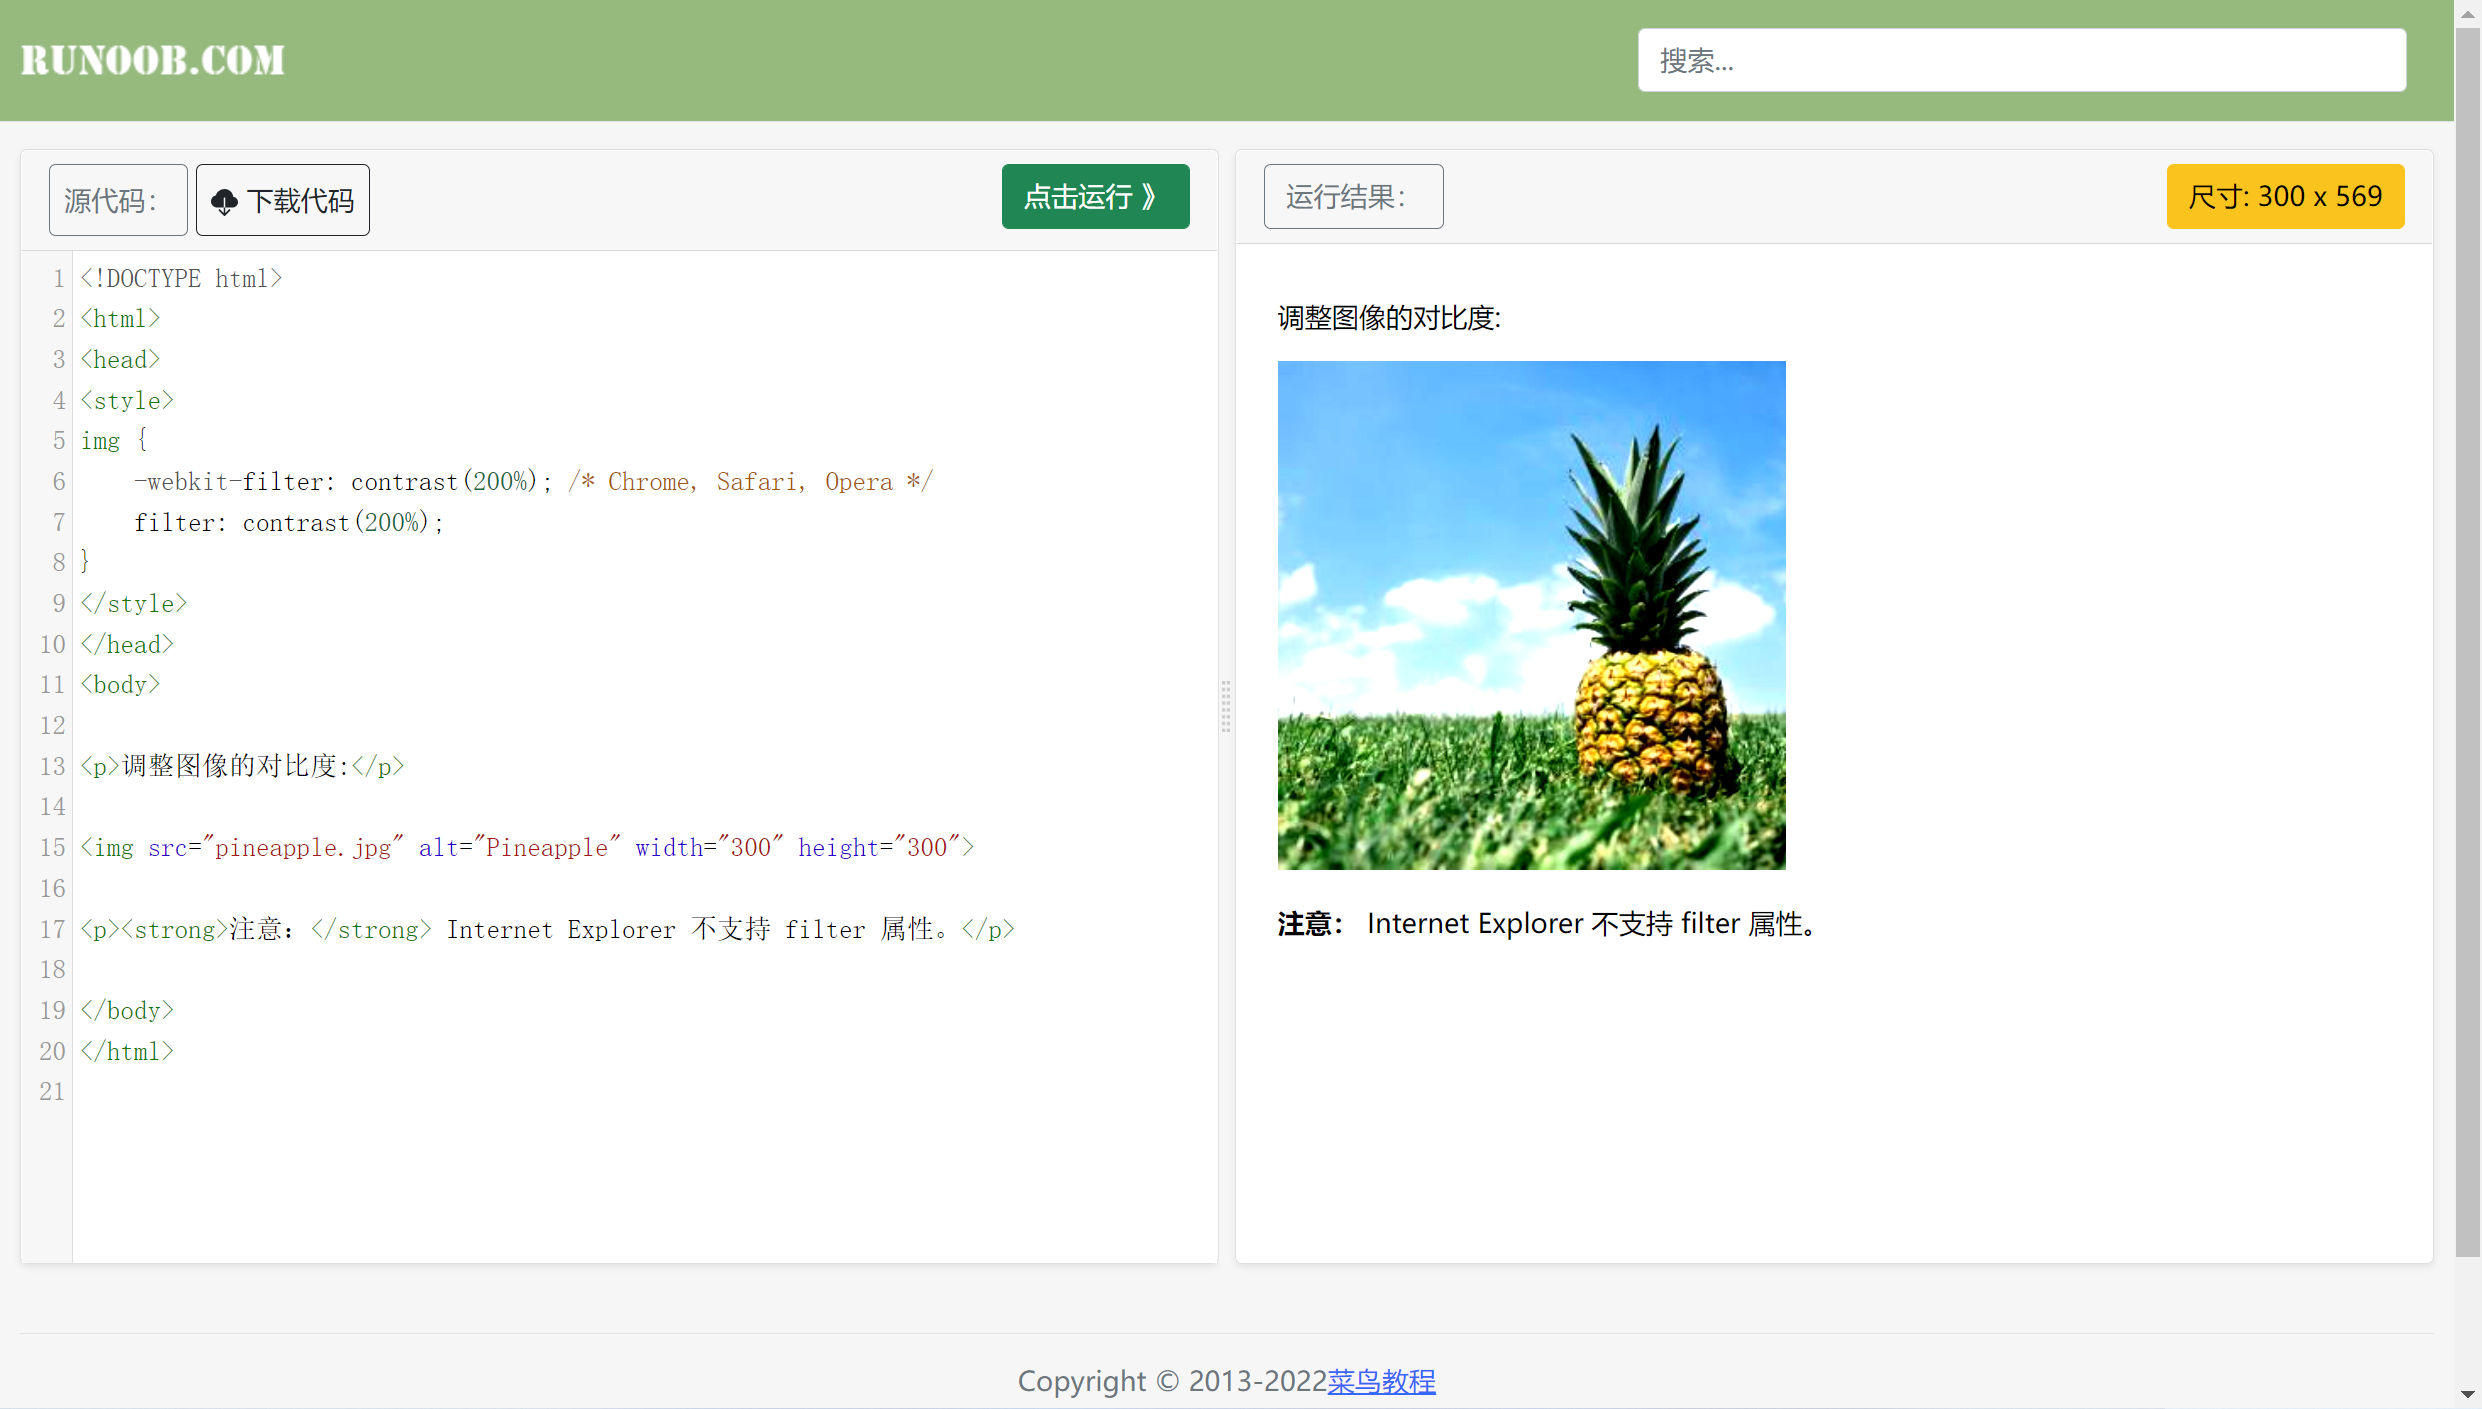
Task: Click the 'img {' selector line
Action: 114,440
